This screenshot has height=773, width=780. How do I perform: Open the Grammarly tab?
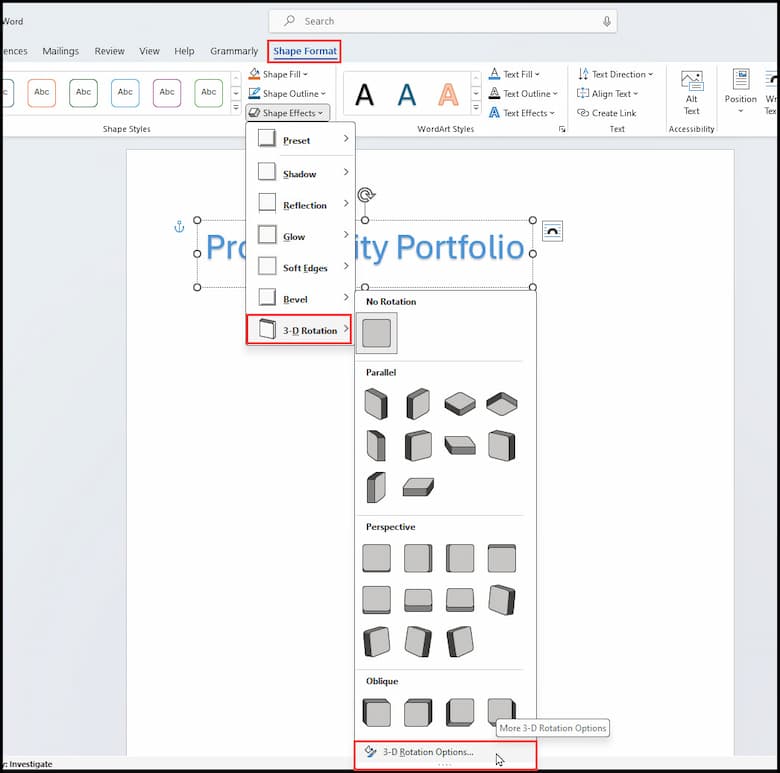point(234,51)
